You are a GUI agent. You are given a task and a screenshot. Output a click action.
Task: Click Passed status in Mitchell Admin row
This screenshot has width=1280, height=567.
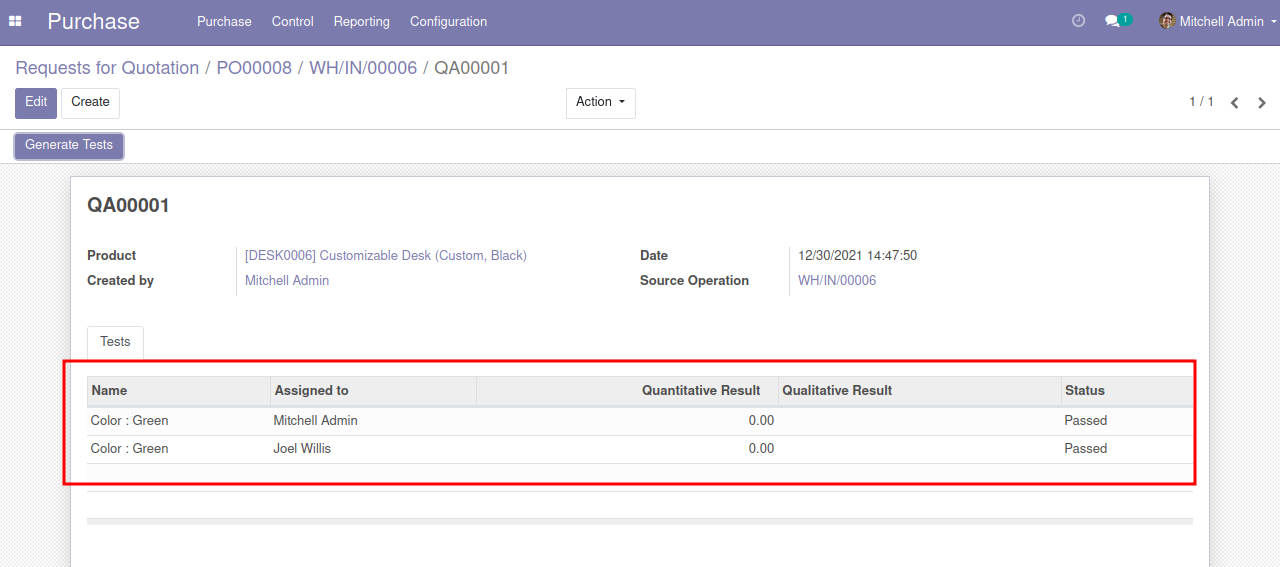coord(1086,421)
